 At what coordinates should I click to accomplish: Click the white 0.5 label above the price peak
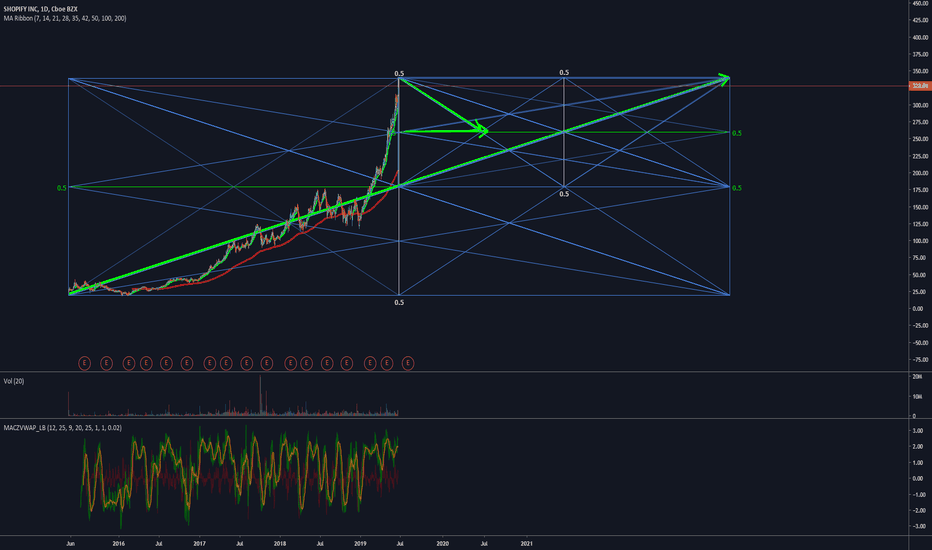click(x=399, y=74)
